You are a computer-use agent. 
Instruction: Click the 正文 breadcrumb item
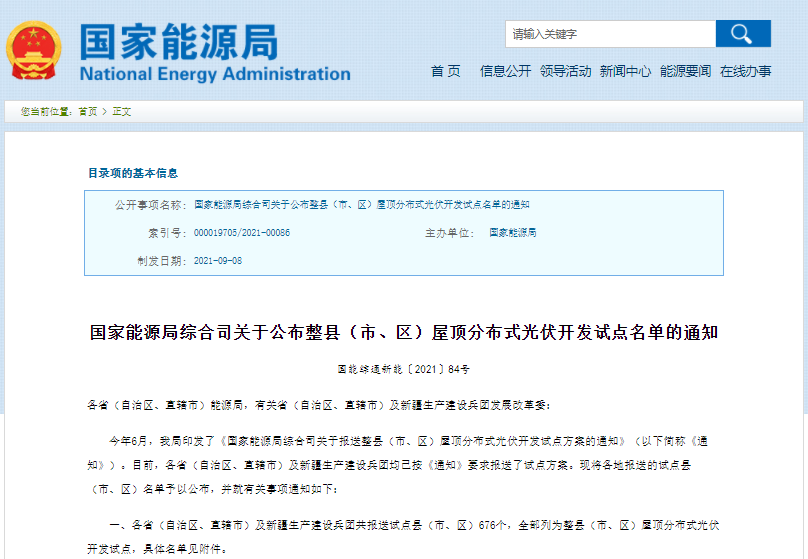(122, 112)
